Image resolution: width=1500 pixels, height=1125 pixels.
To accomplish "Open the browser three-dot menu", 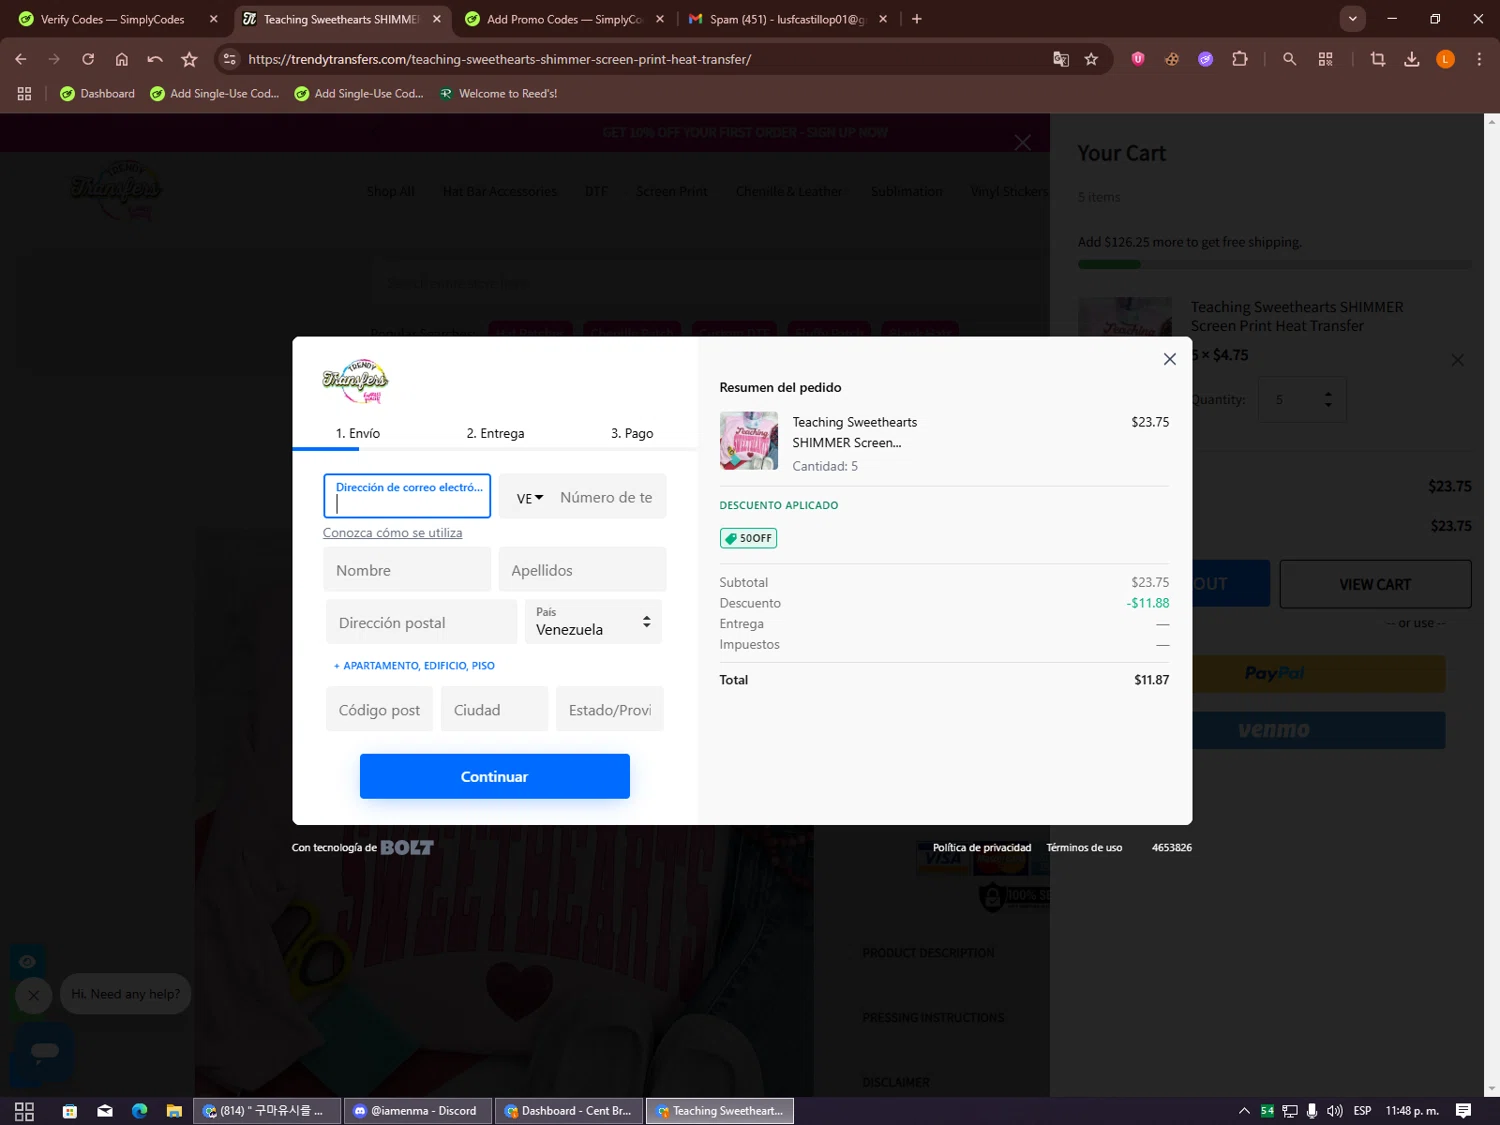I will coord(1479,59).
